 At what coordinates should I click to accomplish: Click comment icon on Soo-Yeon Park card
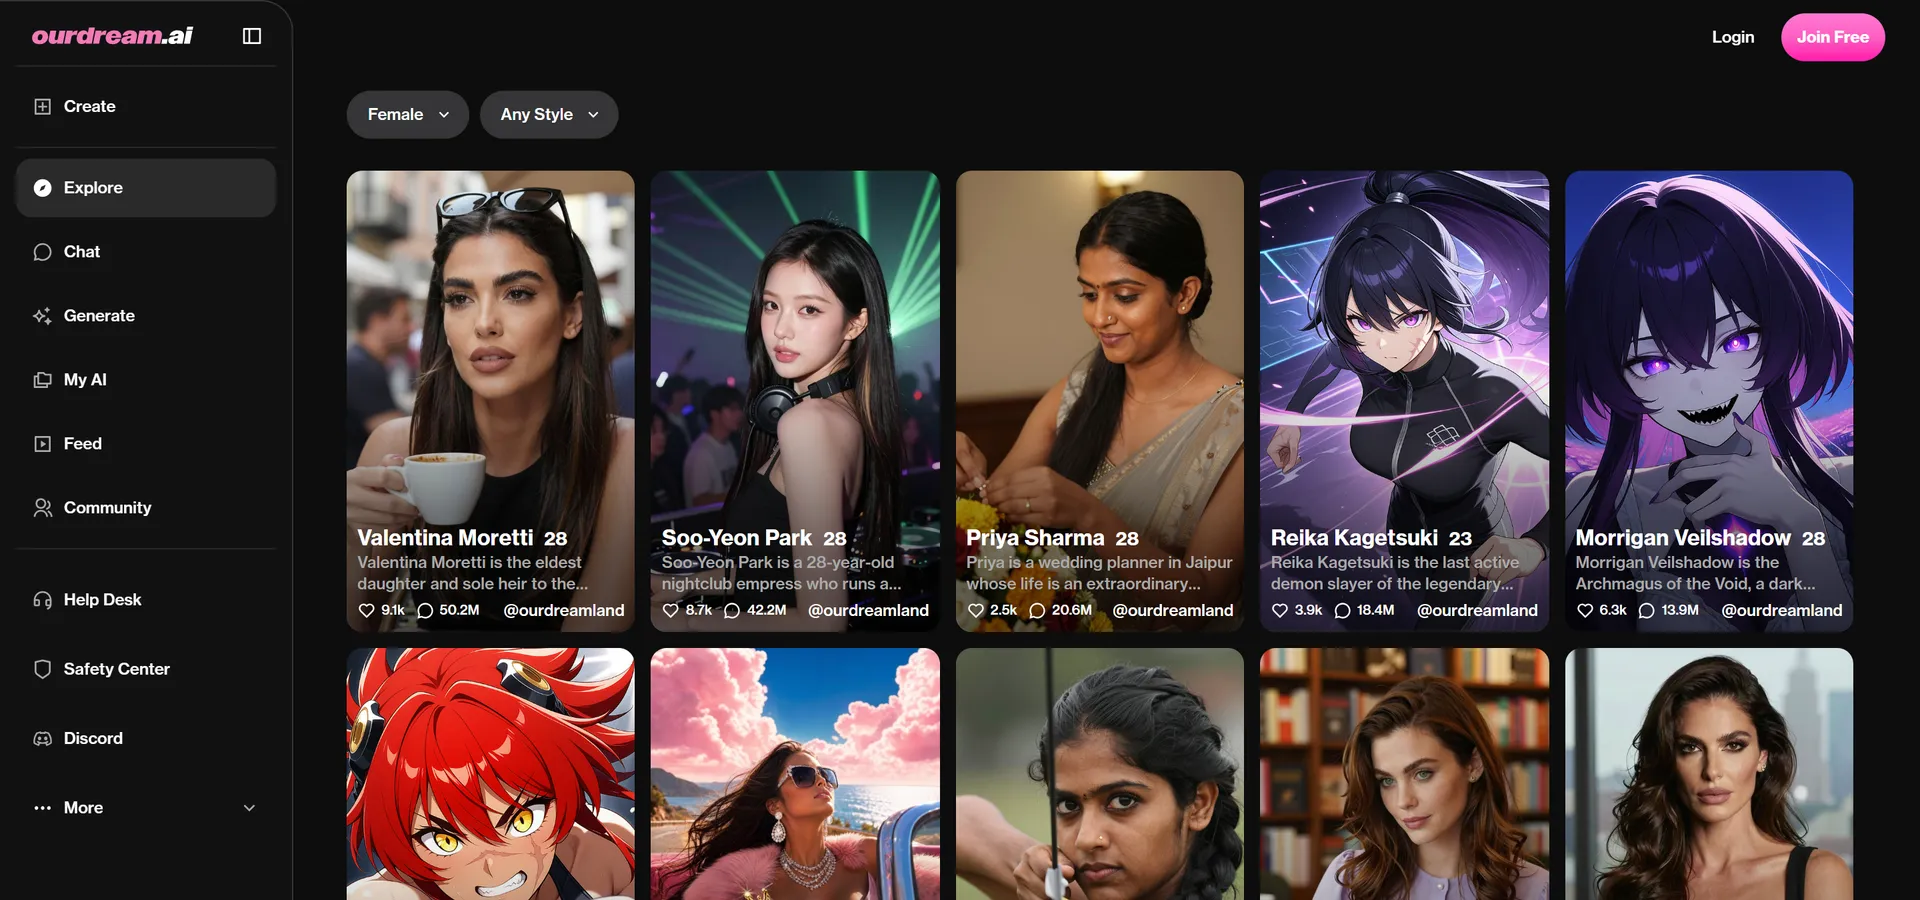tap(732, 610)
